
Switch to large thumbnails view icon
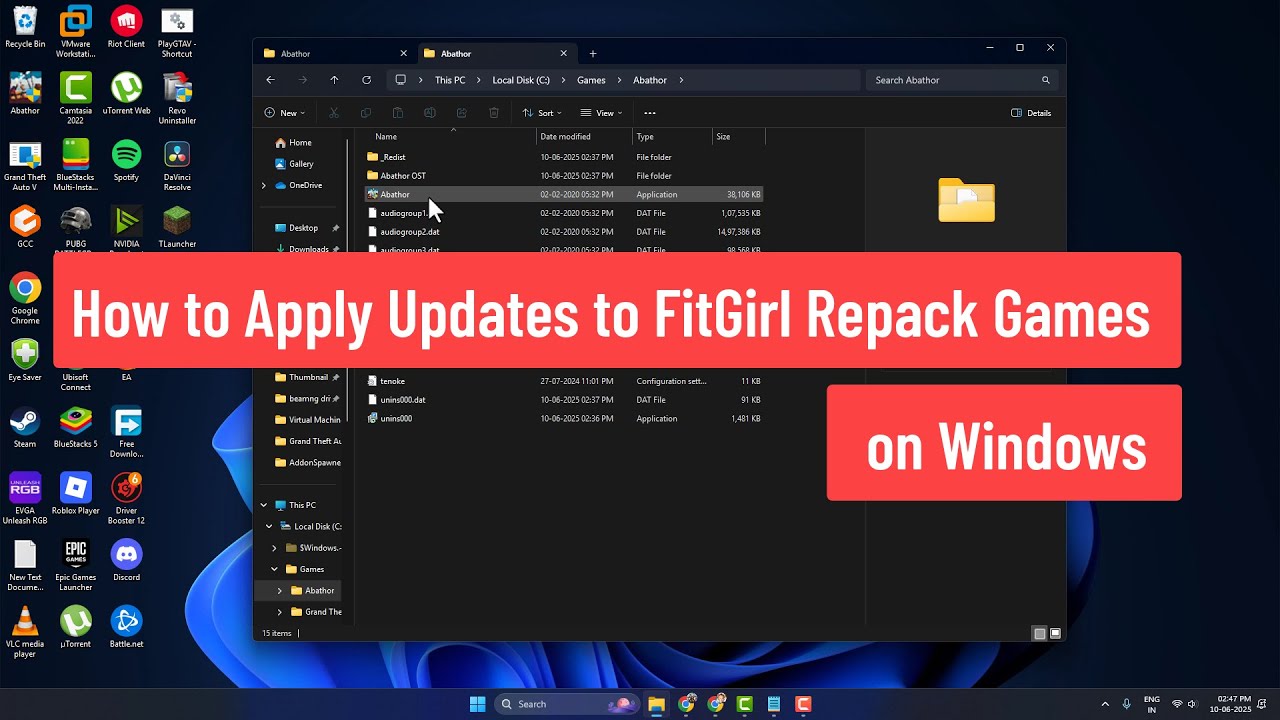[x=1055, y=633]
